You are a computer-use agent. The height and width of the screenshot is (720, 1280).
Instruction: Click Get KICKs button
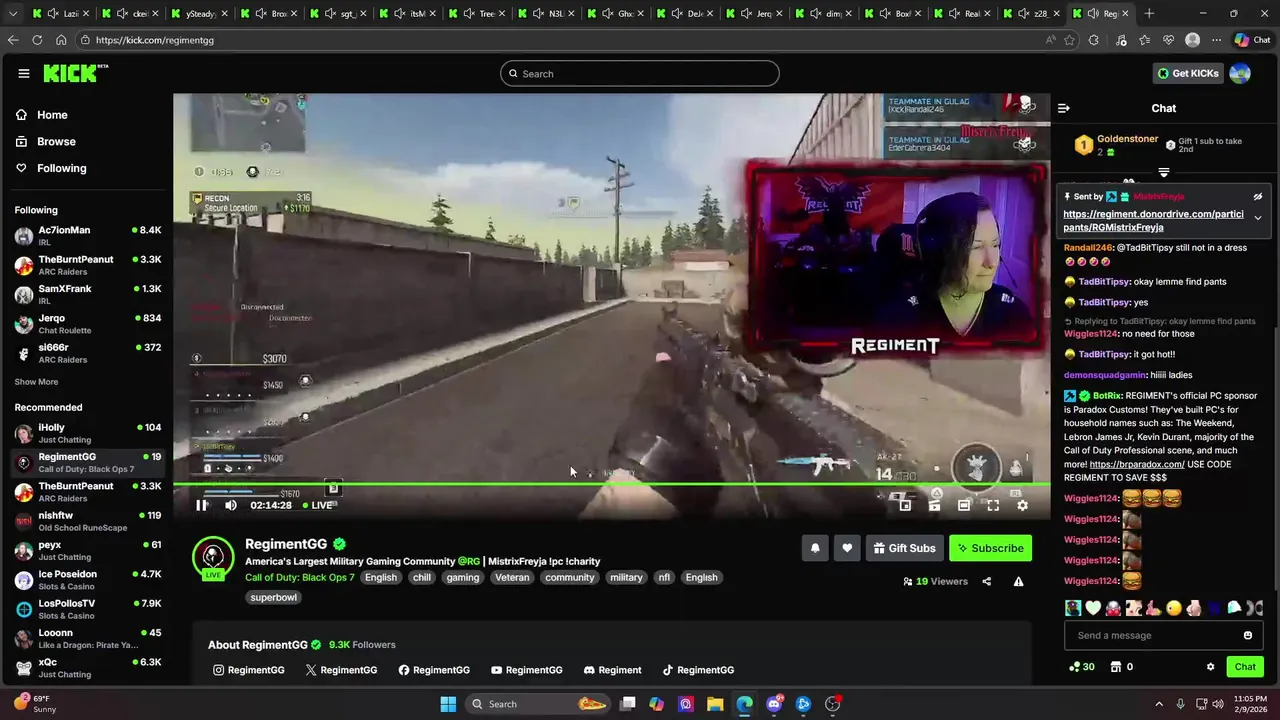click(1188, 73)
